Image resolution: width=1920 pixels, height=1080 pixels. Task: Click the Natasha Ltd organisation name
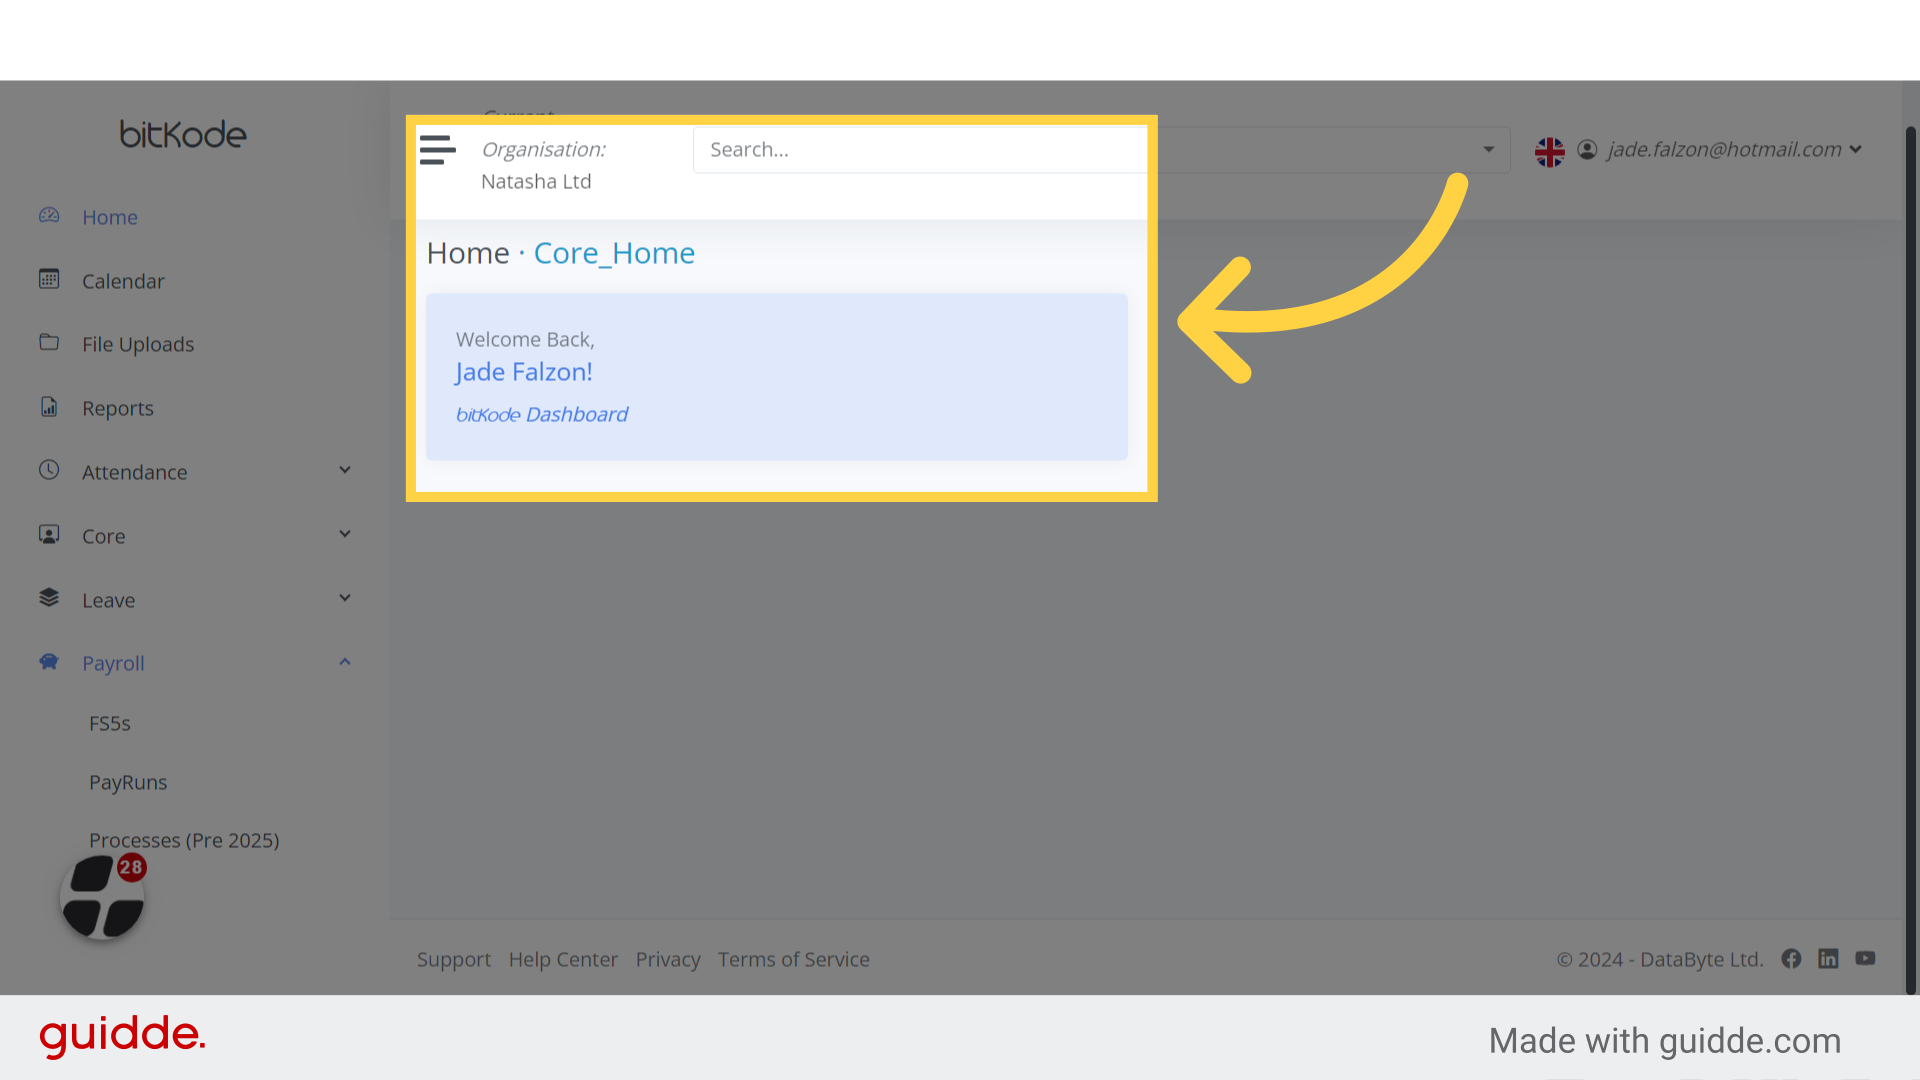coord(536,181)
